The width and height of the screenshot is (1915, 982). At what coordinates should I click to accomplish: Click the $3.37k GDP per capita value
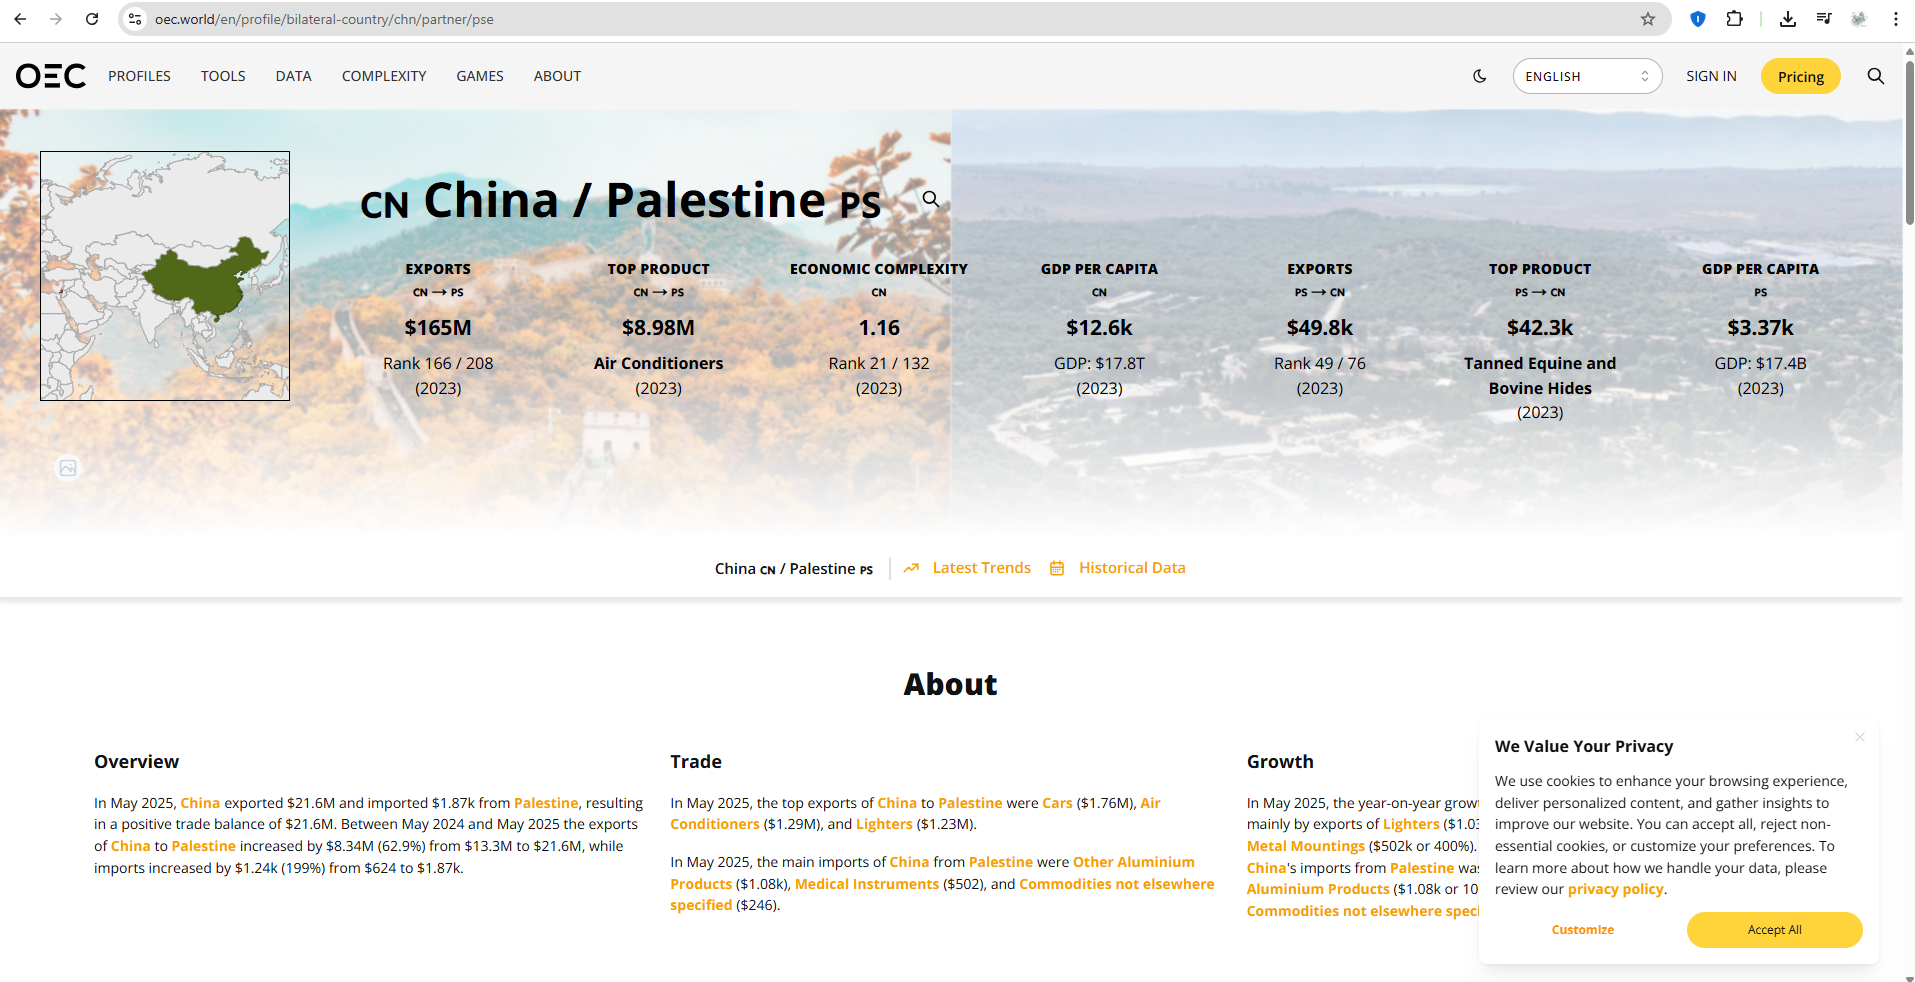(x=1760, y=328)
